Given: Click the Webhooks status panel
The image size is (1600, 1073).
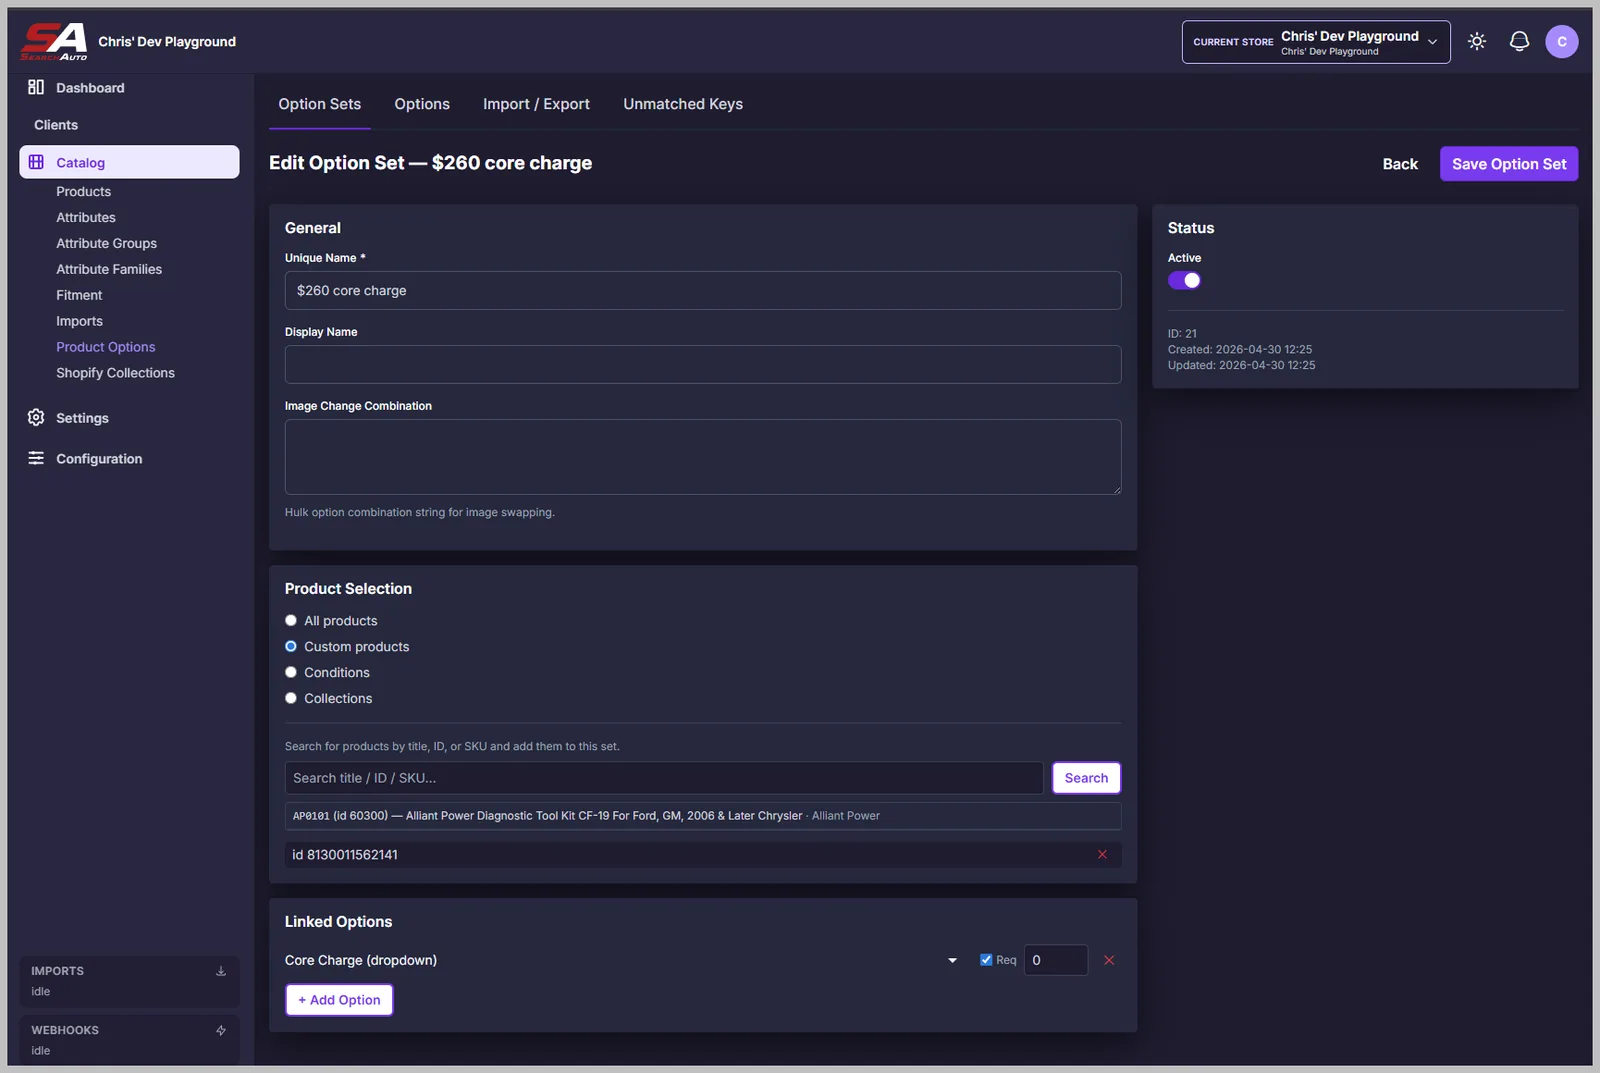Looking at the screenshot, I should tap(129, 1040).
